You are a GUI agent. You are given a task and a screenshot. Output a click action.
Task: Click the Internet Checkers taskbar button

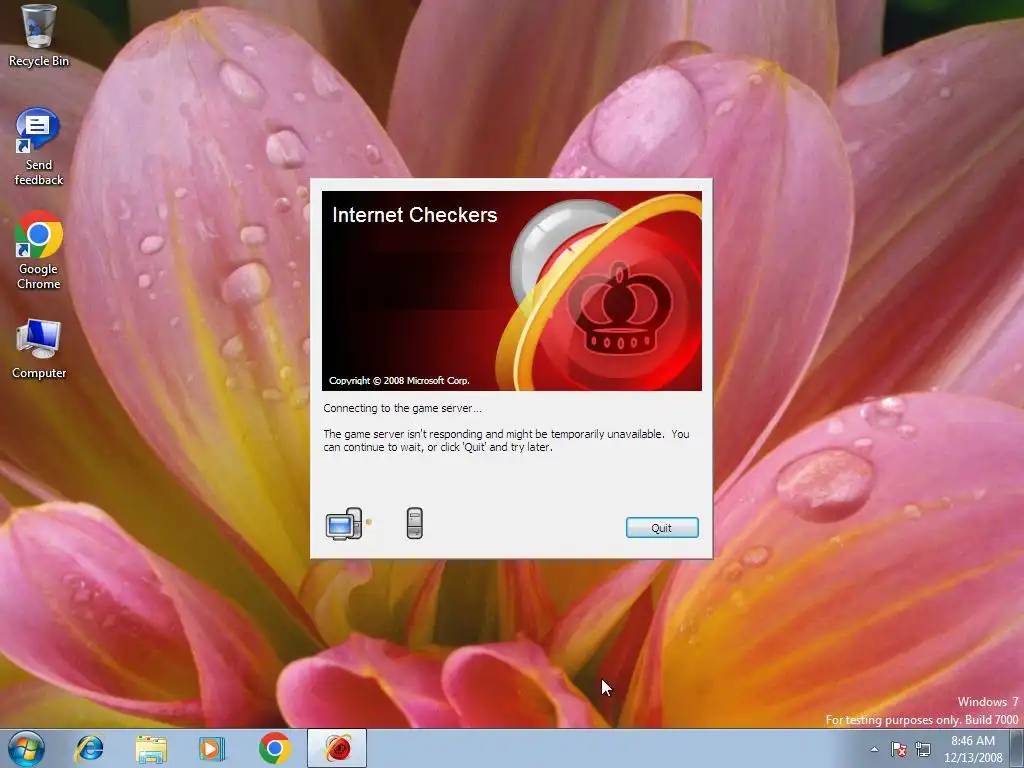click(337, 748)
